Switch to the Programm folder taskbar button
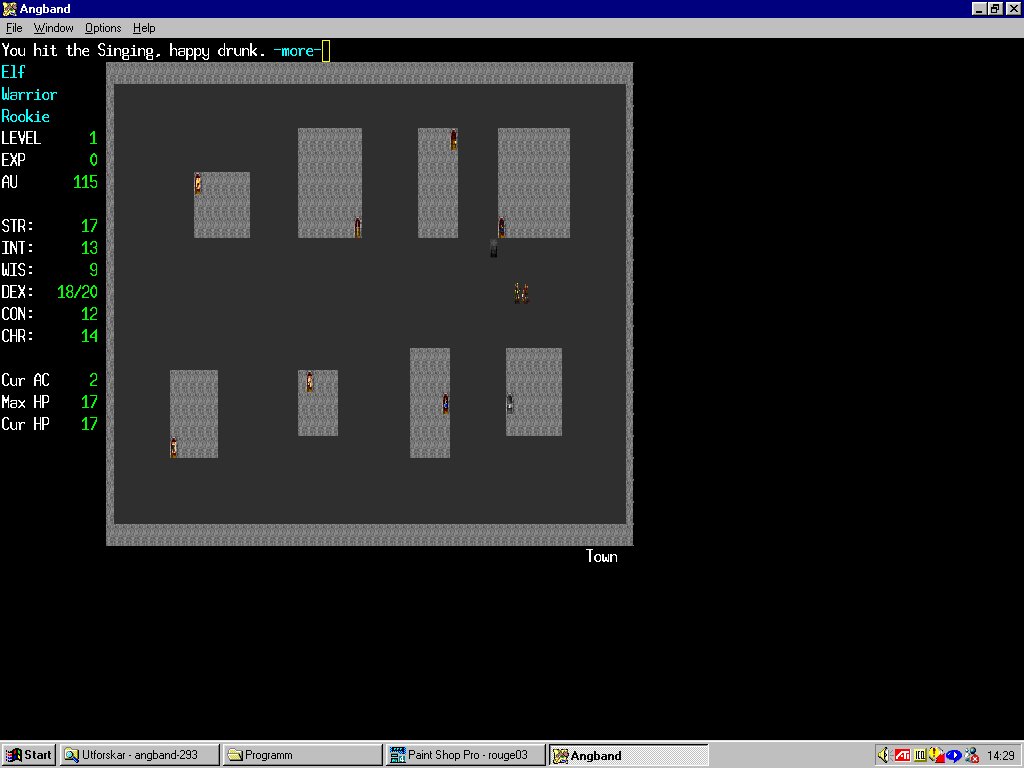 click(x=302, y=755)
